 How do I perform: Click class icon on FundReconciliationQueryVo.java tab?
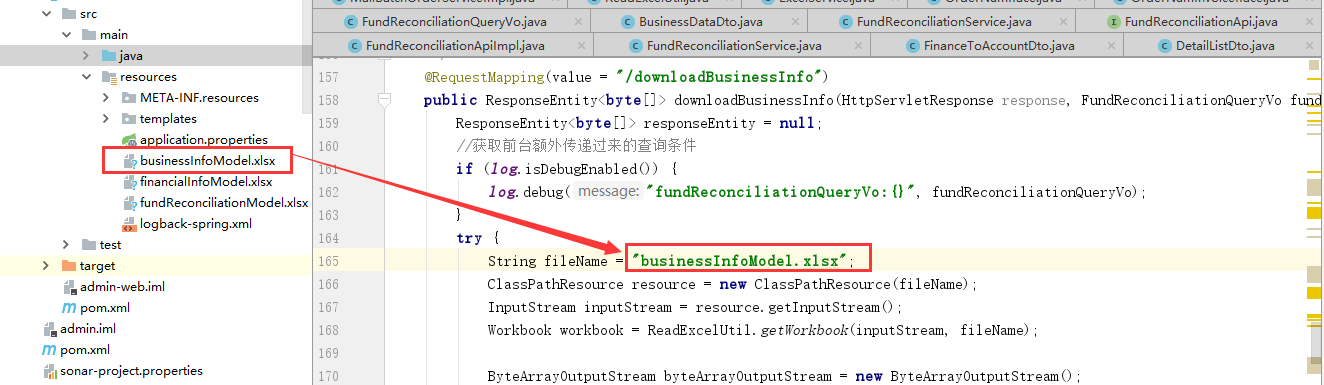point(351,21)
